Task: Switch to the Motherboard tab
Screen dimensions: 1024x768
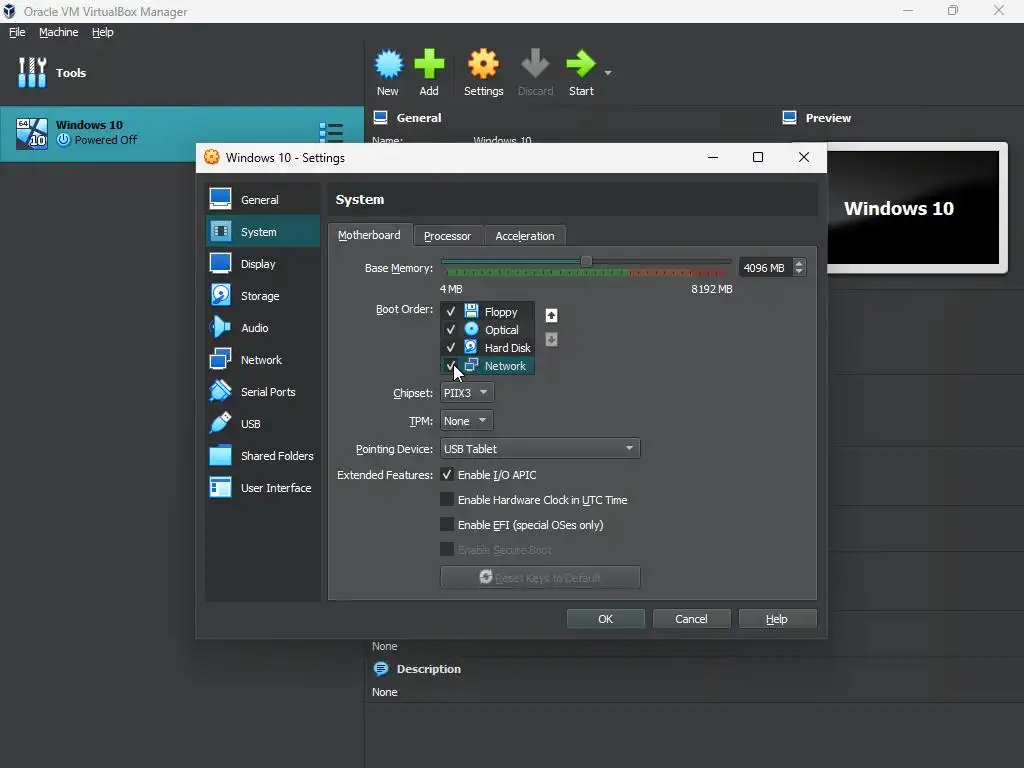Action: 370,235
